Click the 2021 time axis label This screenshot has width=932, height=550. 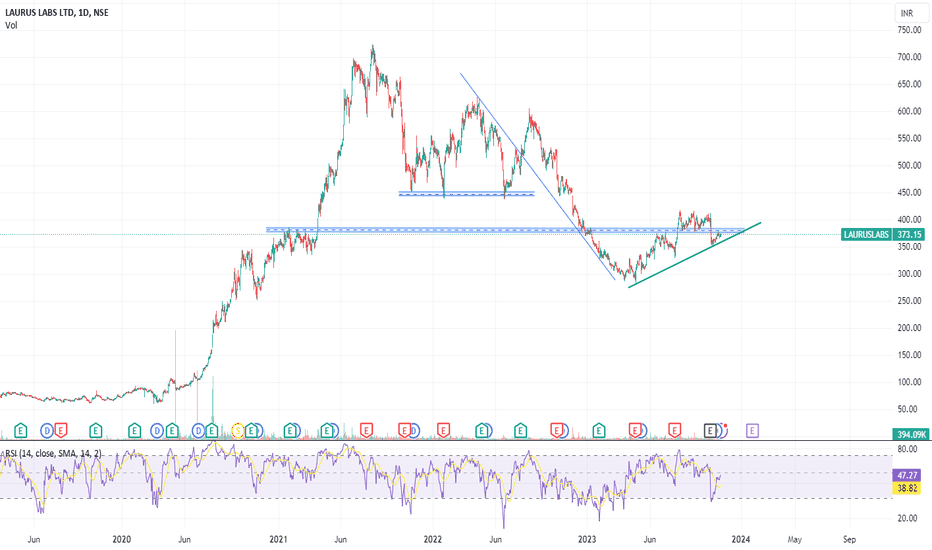click(x=278, y=539)
